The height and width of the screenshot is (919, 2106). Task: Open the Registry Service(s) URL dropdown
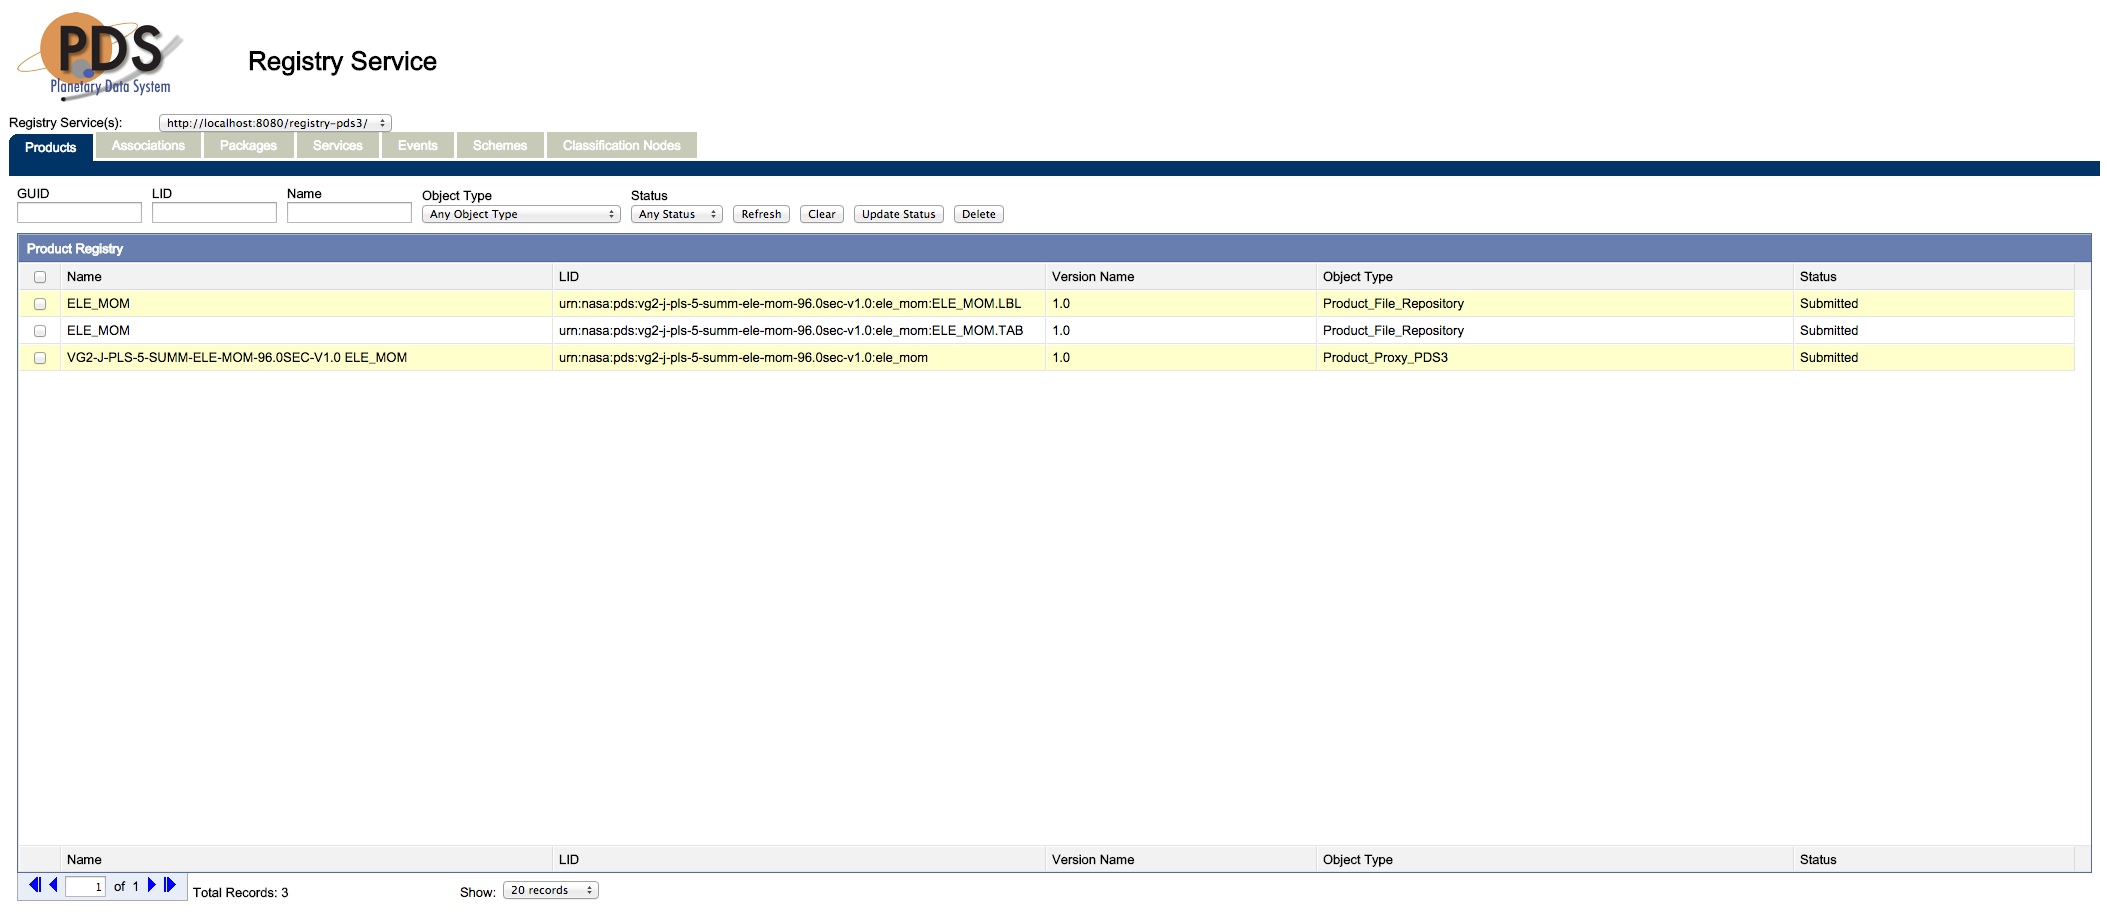(275, 123)
